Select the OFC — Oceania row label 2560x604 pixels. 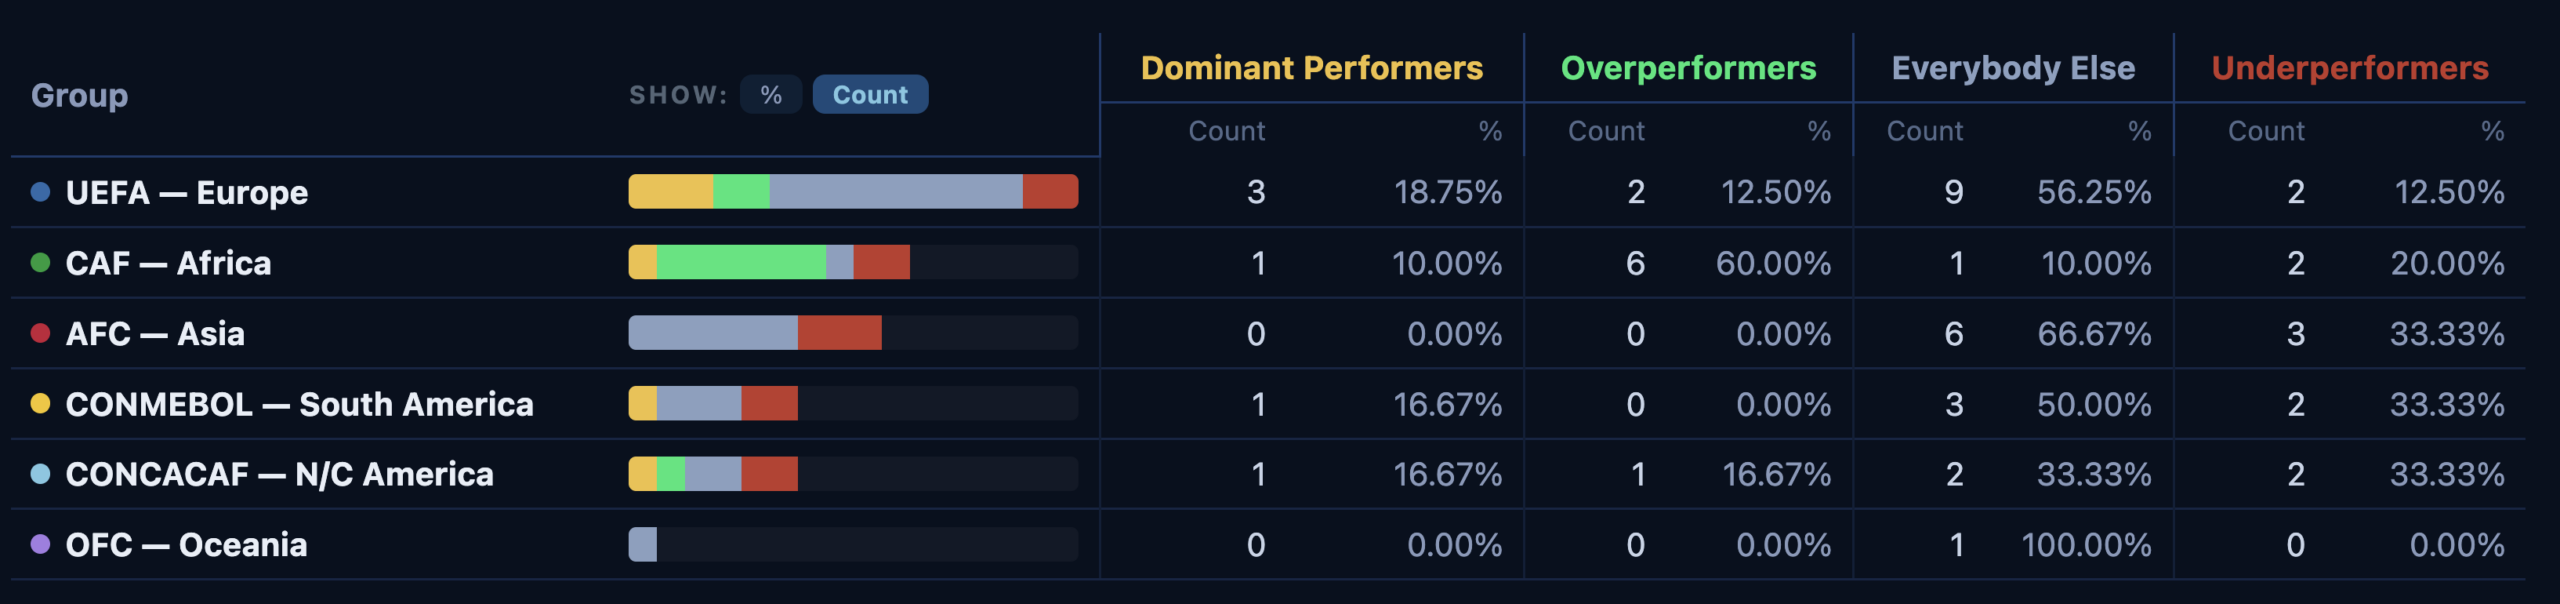(x=186, y=545)
